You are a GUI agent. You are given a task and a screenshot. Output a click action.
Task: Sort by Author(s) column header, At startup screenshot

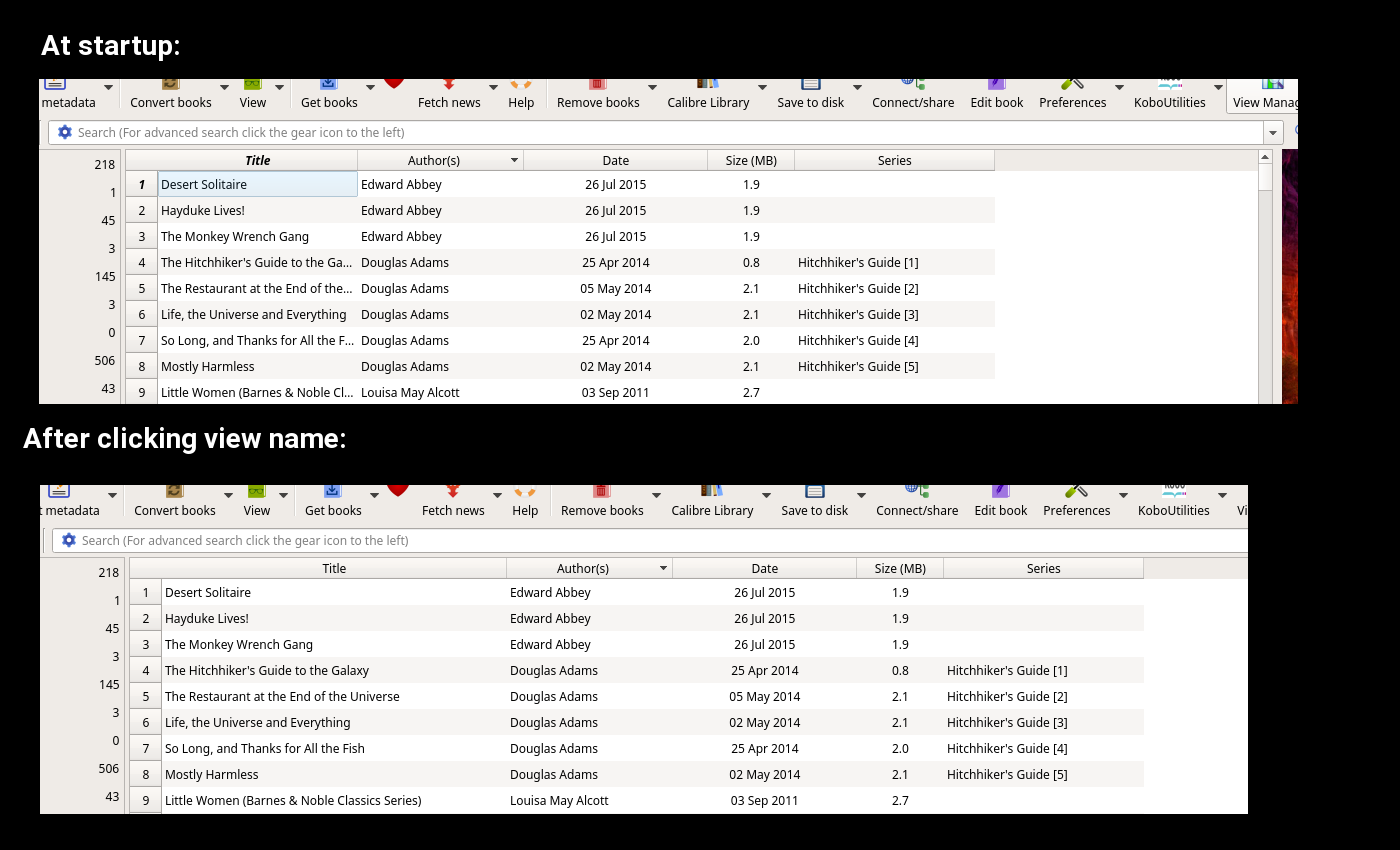(x=440, y=160)
